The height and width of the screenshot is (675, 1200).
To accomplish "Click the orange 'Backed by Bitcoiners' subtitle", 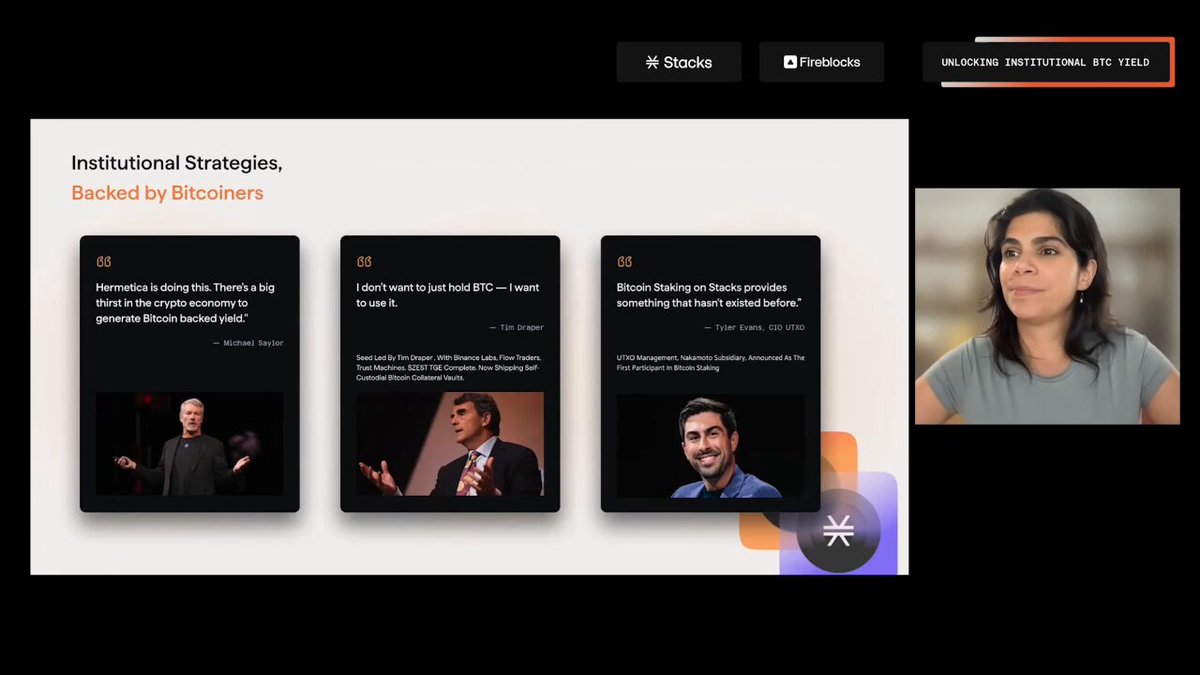I will [167, 193].
